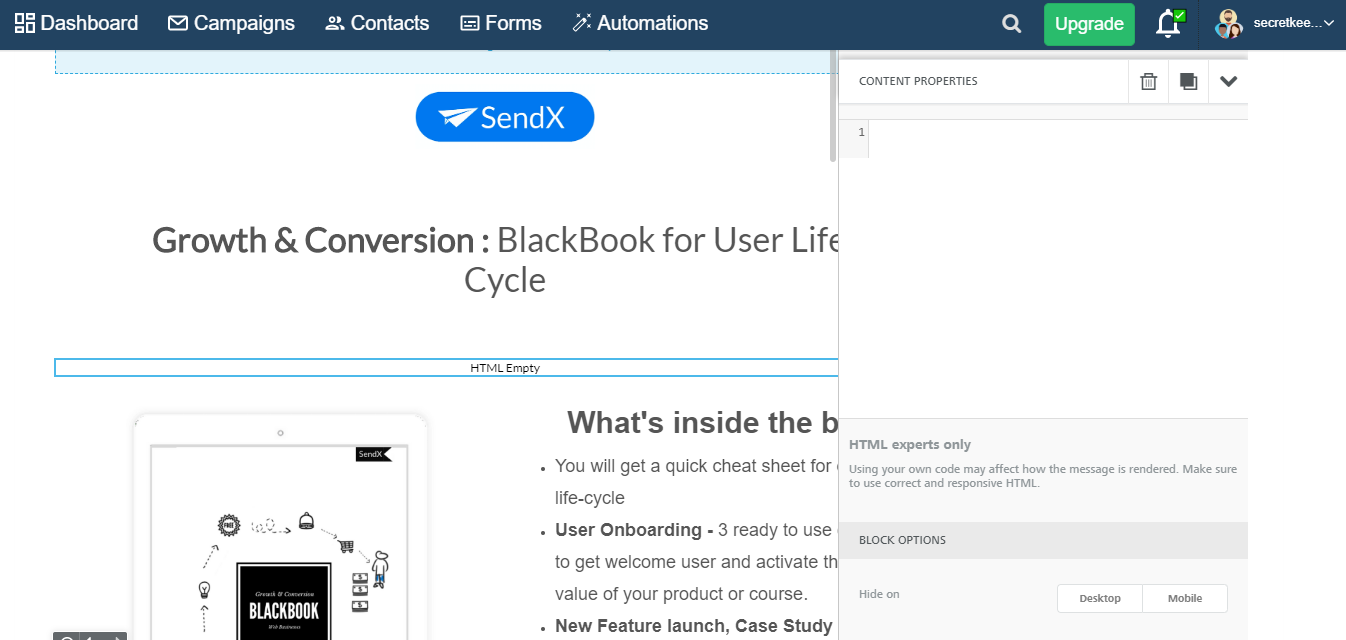Viewport: 1346px width, 640px height.
Task: Open the Contacts section
Action: coord(377,23)
